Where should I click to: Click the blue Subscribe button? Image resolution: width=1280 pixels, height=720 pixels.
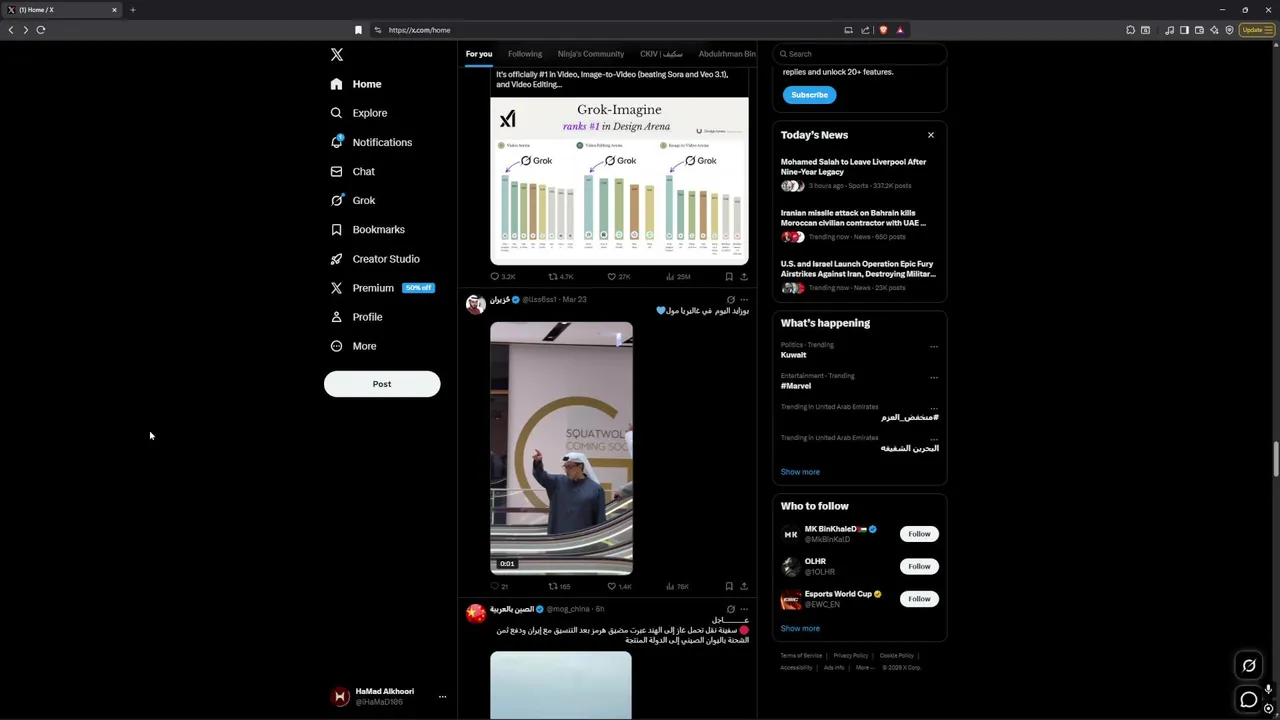(809, 95)
